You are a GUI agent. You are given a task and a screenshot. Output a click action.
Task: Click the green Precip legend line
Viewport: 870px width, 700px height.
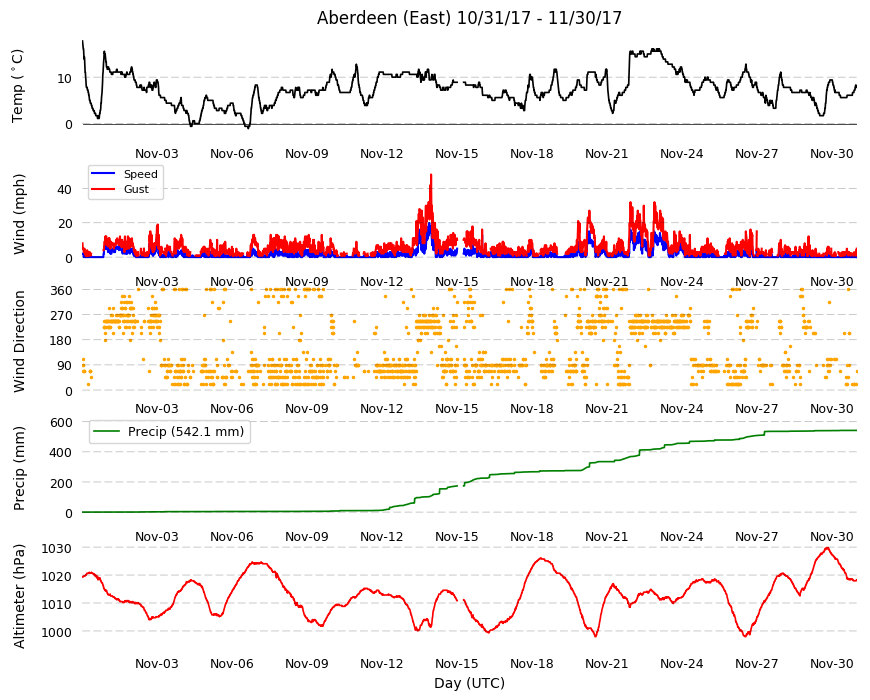pyautogui.click(x=107, y=432)
